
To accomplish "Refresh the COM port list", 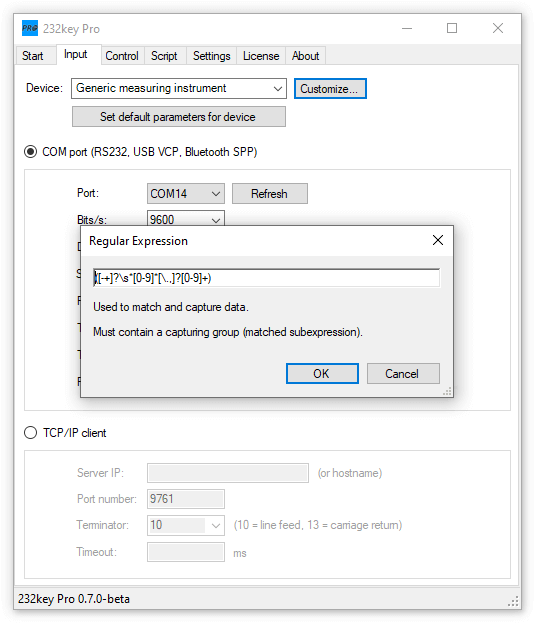I will (x=270, y=193).
